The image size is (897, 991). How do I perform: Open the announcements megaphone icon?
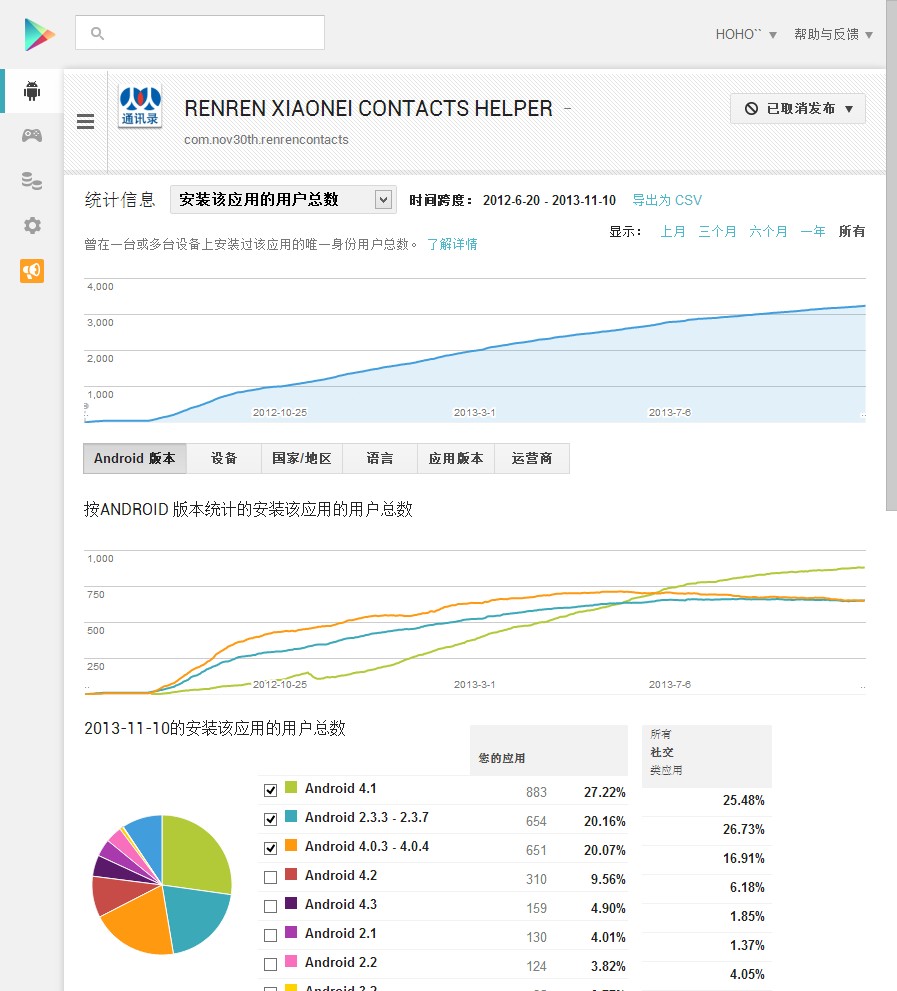point(32,271)
